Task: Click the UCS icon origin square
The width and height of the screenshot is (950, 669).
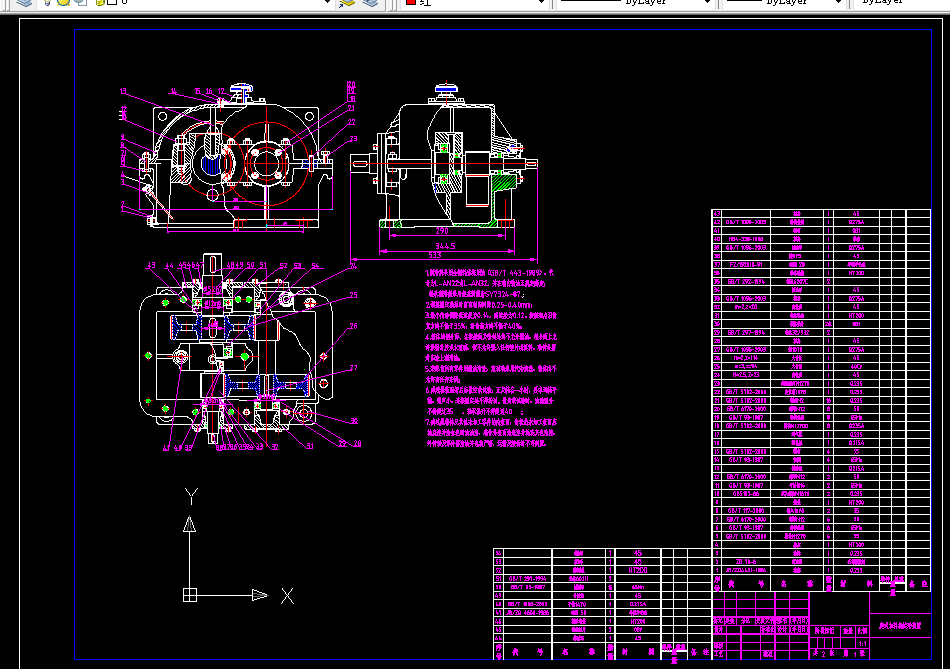Action: pyautogui.click(x=190, y=595)
